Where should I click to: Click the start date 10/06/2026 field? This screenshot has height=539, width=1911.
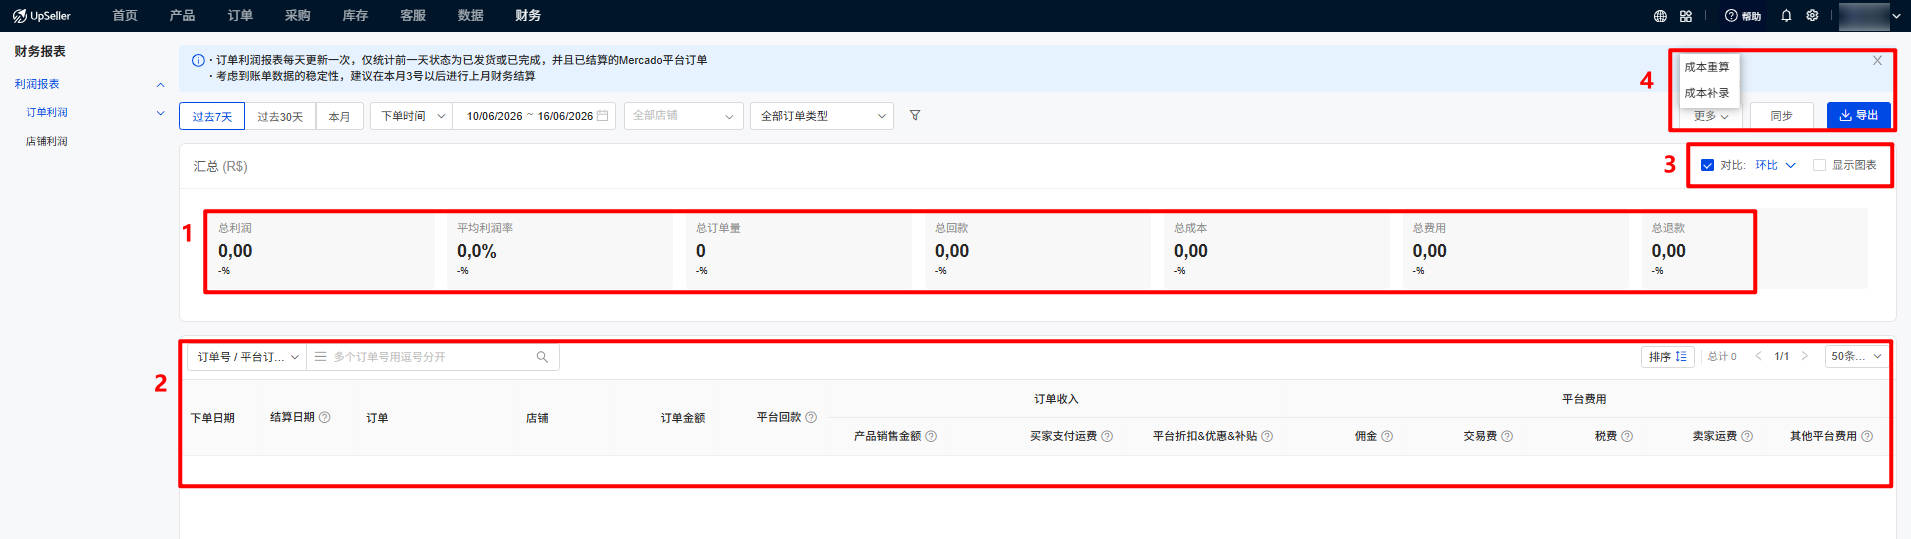pyautogui.click(x=494, y=116)
